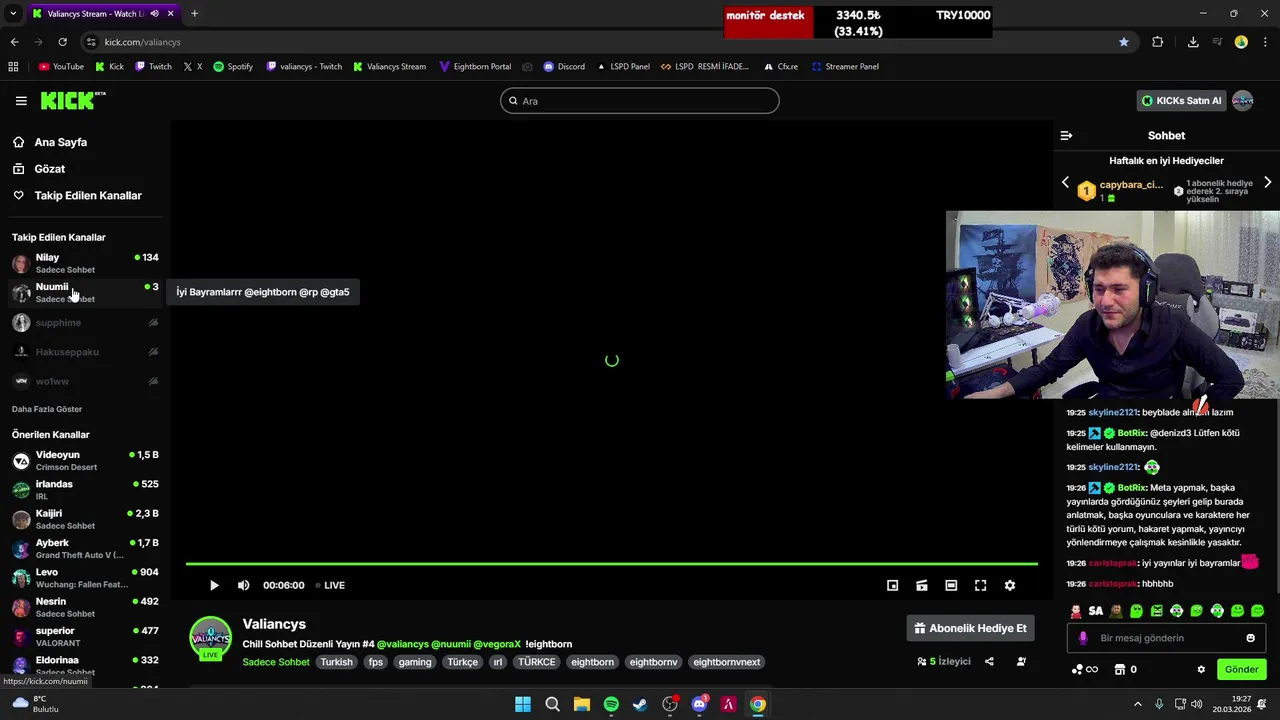Show next weekly top gifter
Viewport: 1280px width, 720px height.
1267,183
